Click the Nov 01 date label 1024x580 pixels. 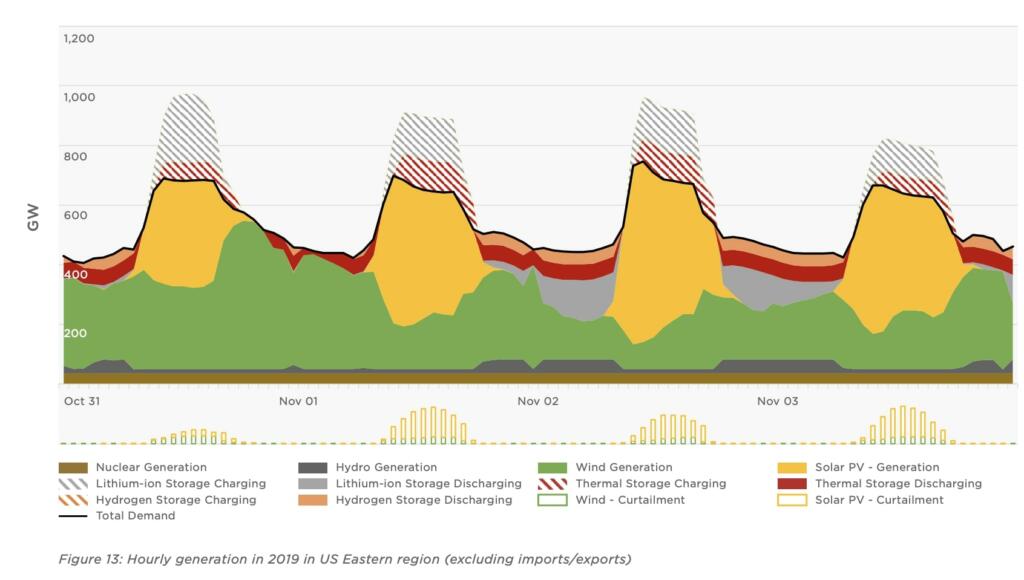click(298, 401)
